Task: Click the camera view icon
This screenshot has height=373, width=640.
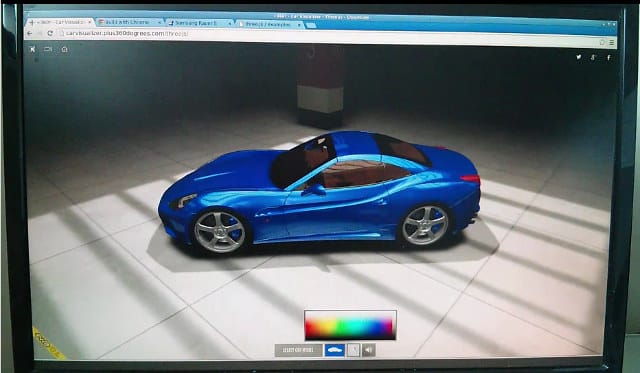Action: [x=48, y=49]
